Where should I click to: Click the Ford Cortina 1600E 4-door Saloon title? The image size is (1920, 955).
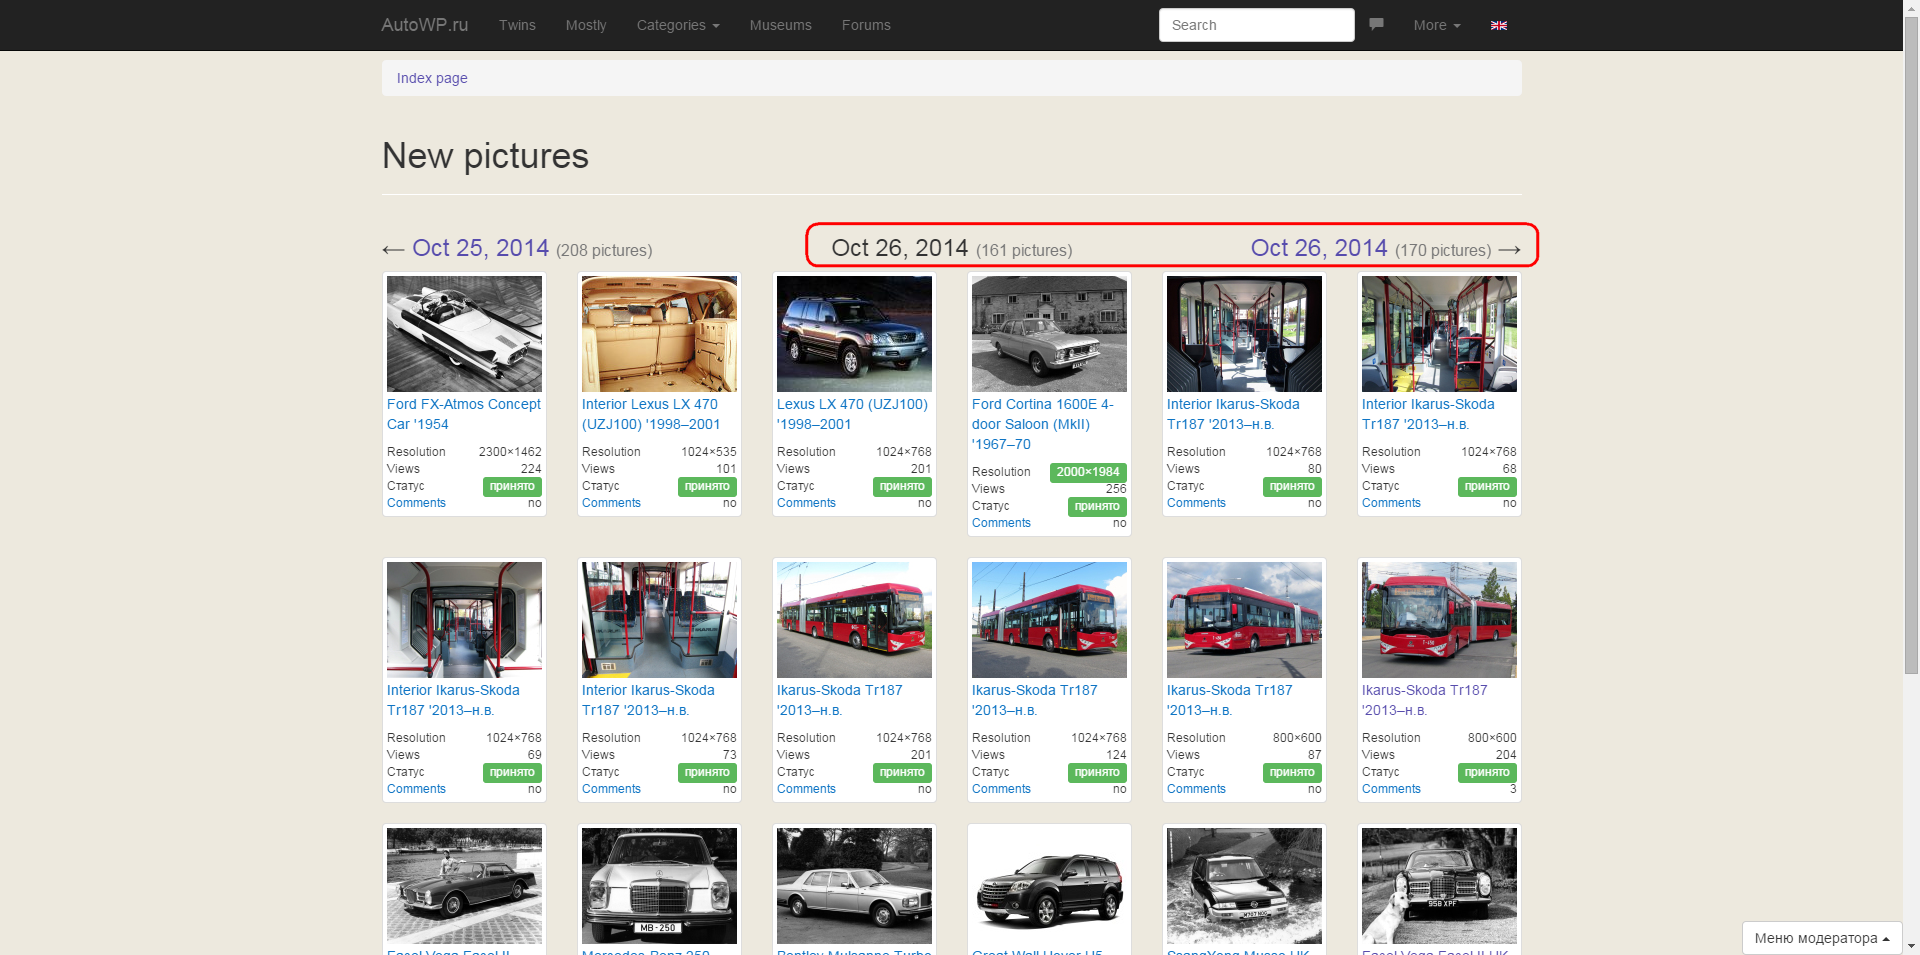1043,424
